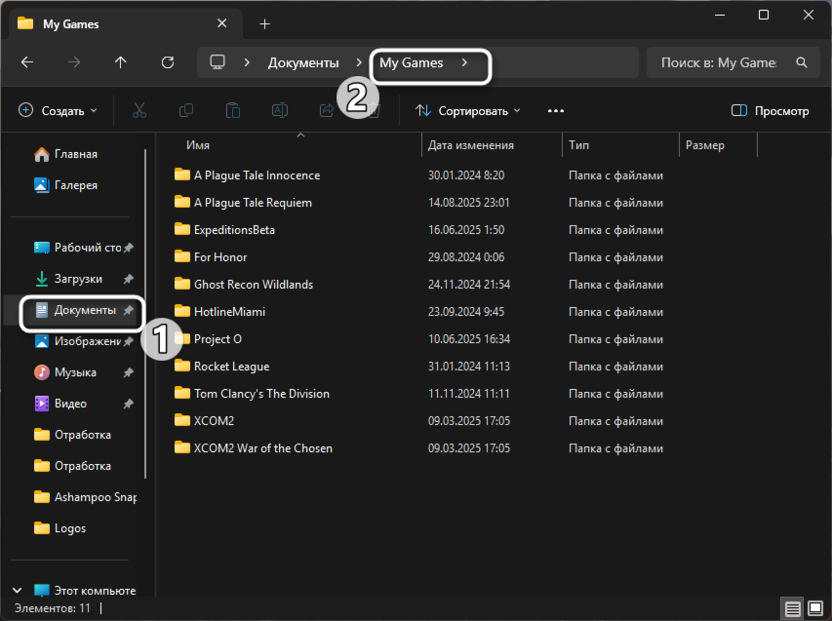Open the Сортировать dropdown
This screenshot has width=832, height=621.
[x=468, y=111]
